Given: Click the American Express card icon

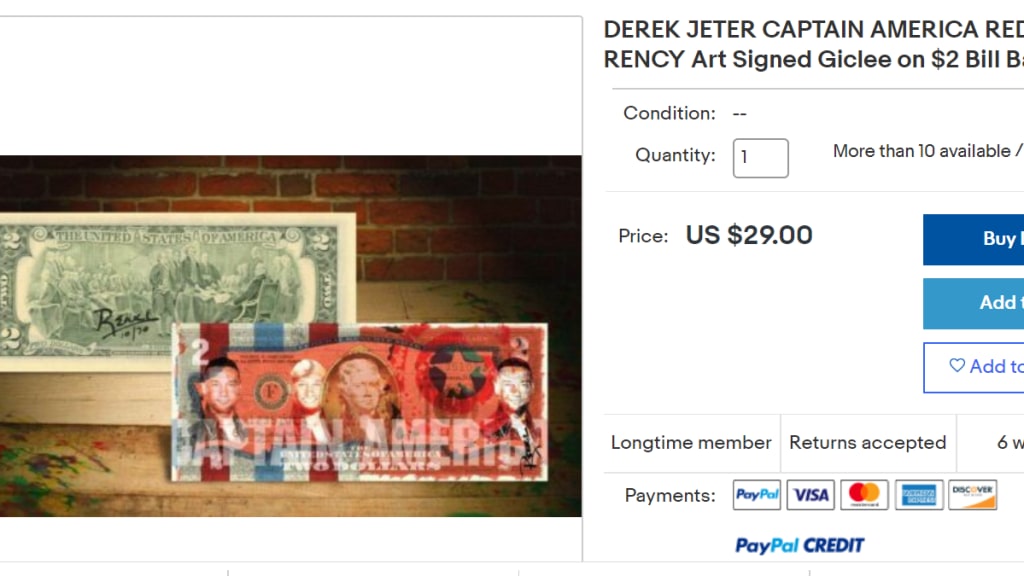Looking at the screenshot, I should [919, 494].
